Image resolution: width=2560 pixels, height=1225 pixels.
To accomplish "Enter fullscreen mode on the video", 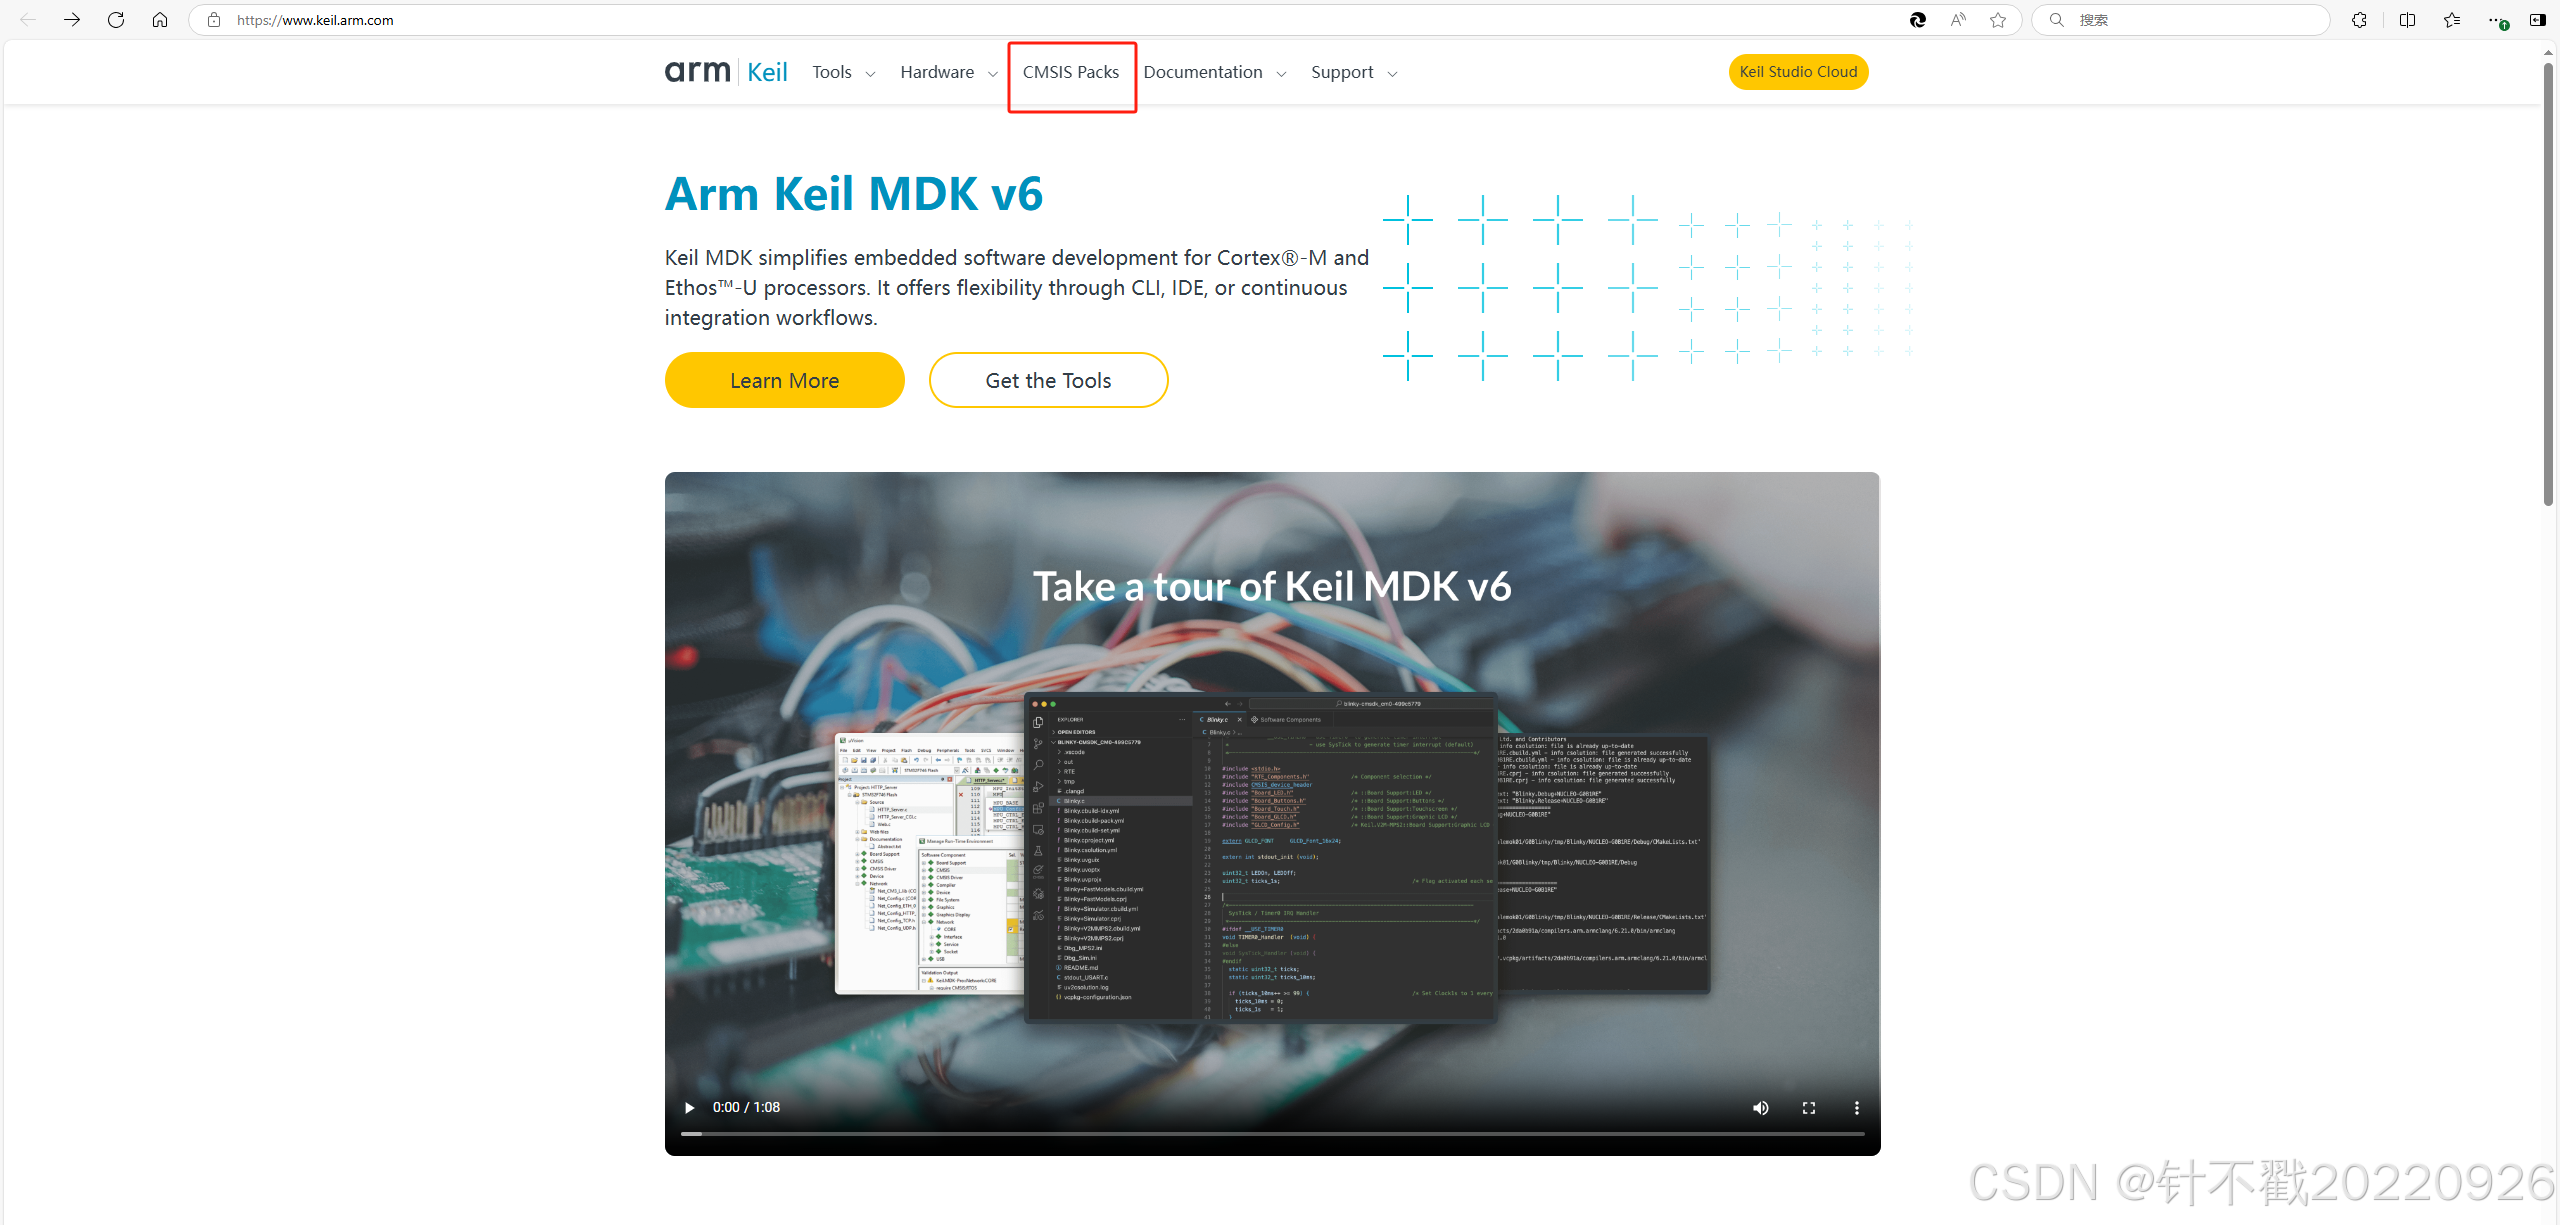I will click(x=1808, y=1107).
